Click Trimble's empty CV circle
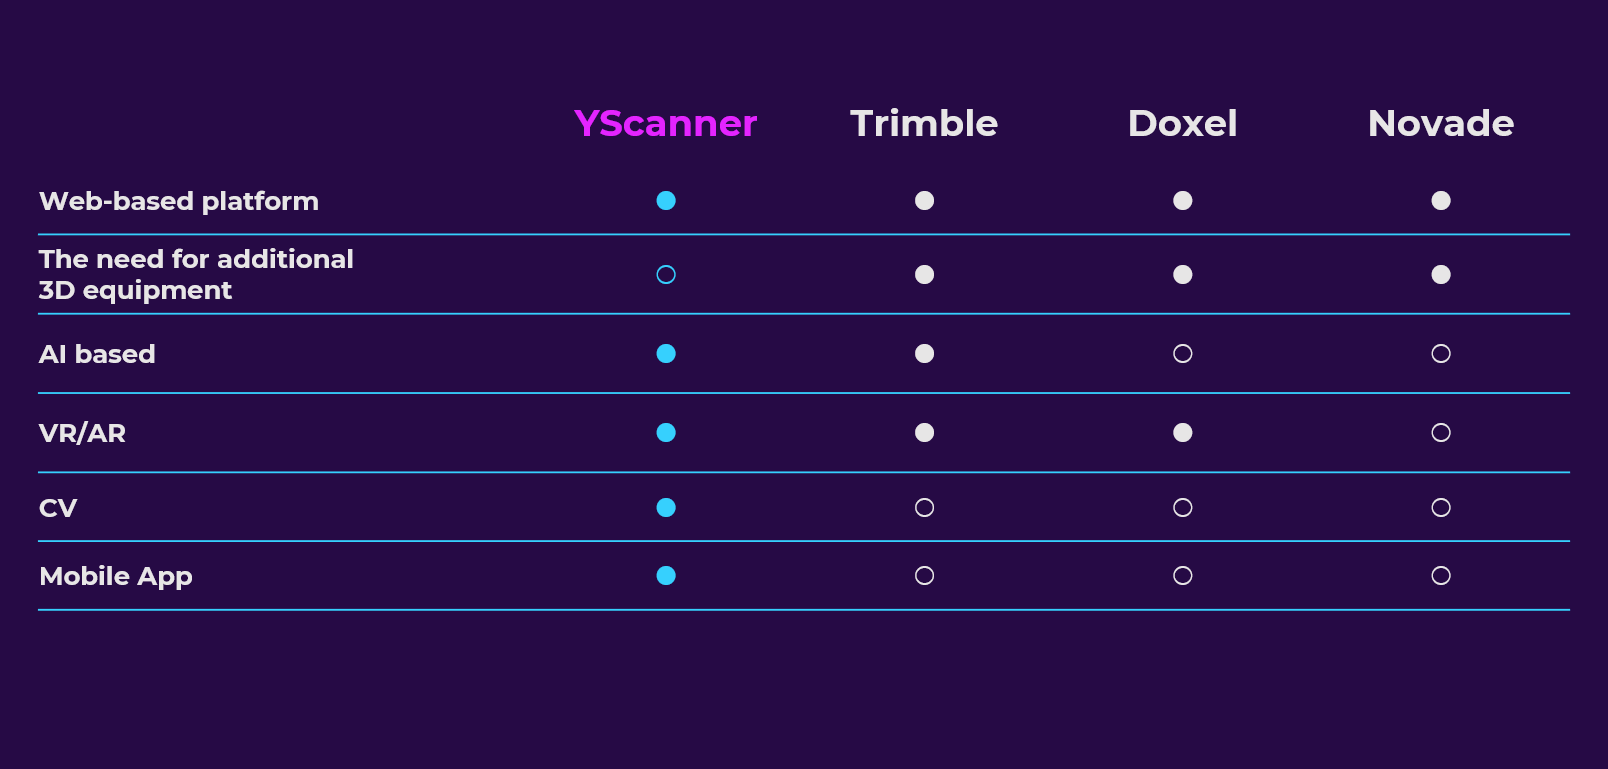 (x=924, y=508)
